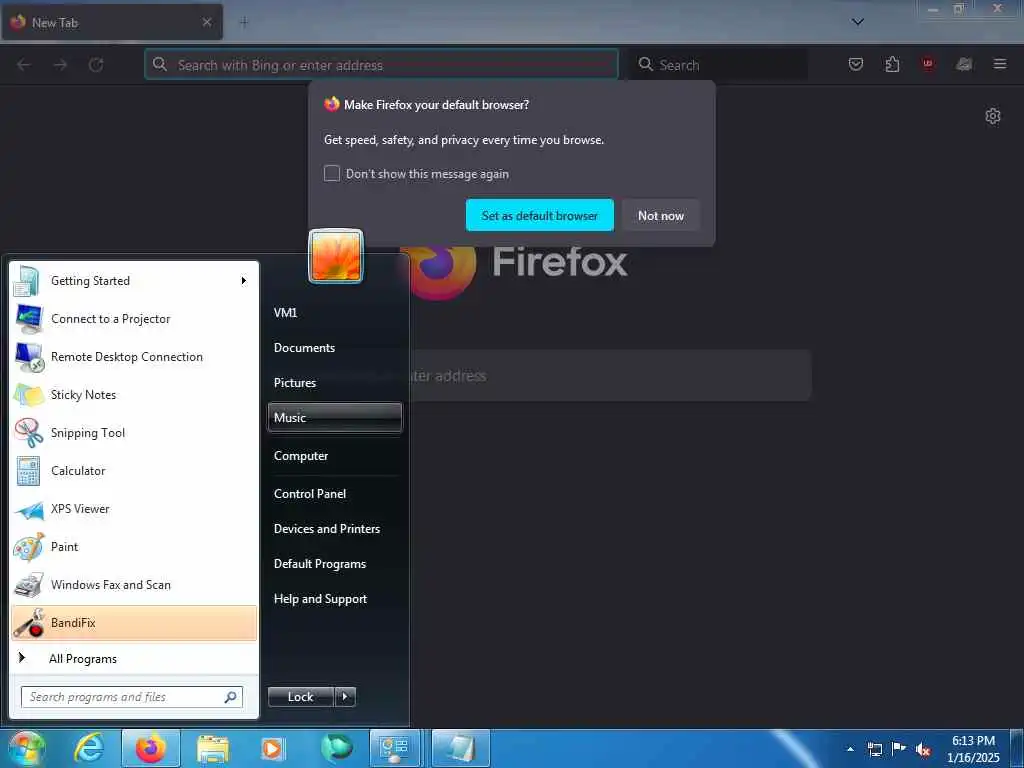Focus Search programs and files box
This screenshot has width=1024, height=768.
[x=132, y=697]
